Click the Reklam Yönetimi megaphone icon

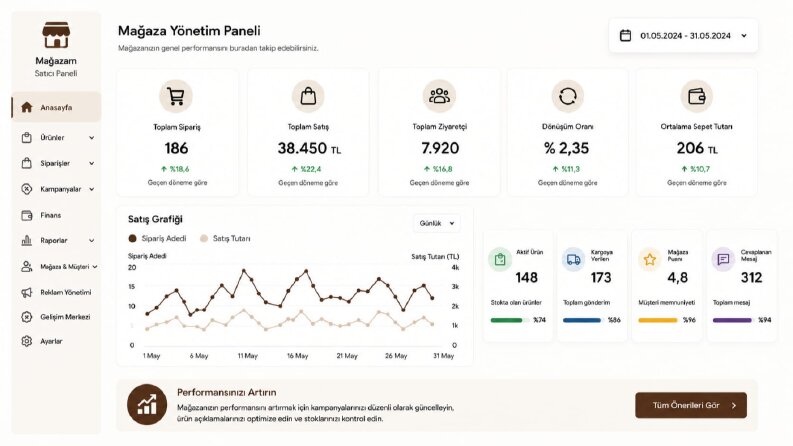[27, 292]
